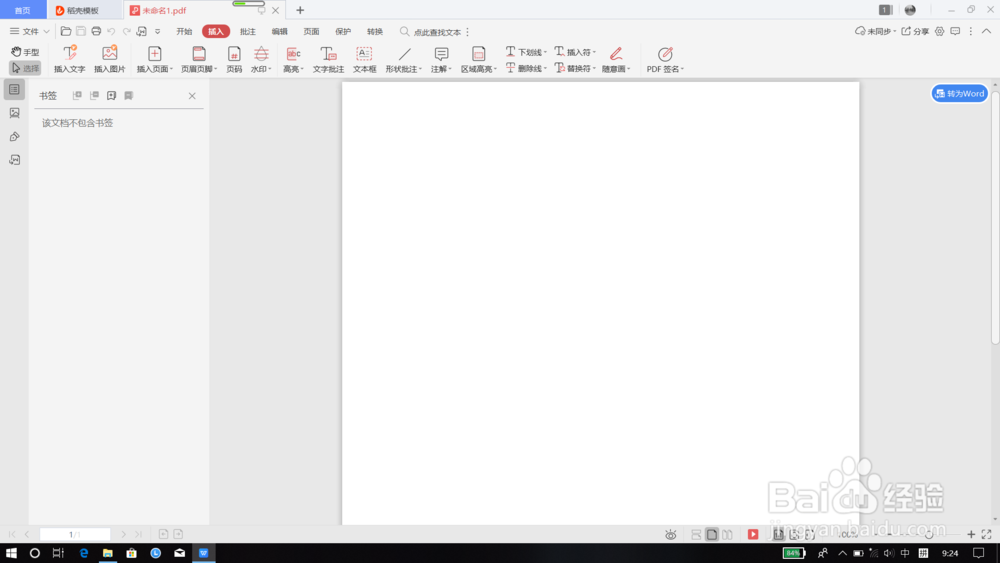Click the print icon in quick toolbar
1000x563 pixels.
[96, 31]
